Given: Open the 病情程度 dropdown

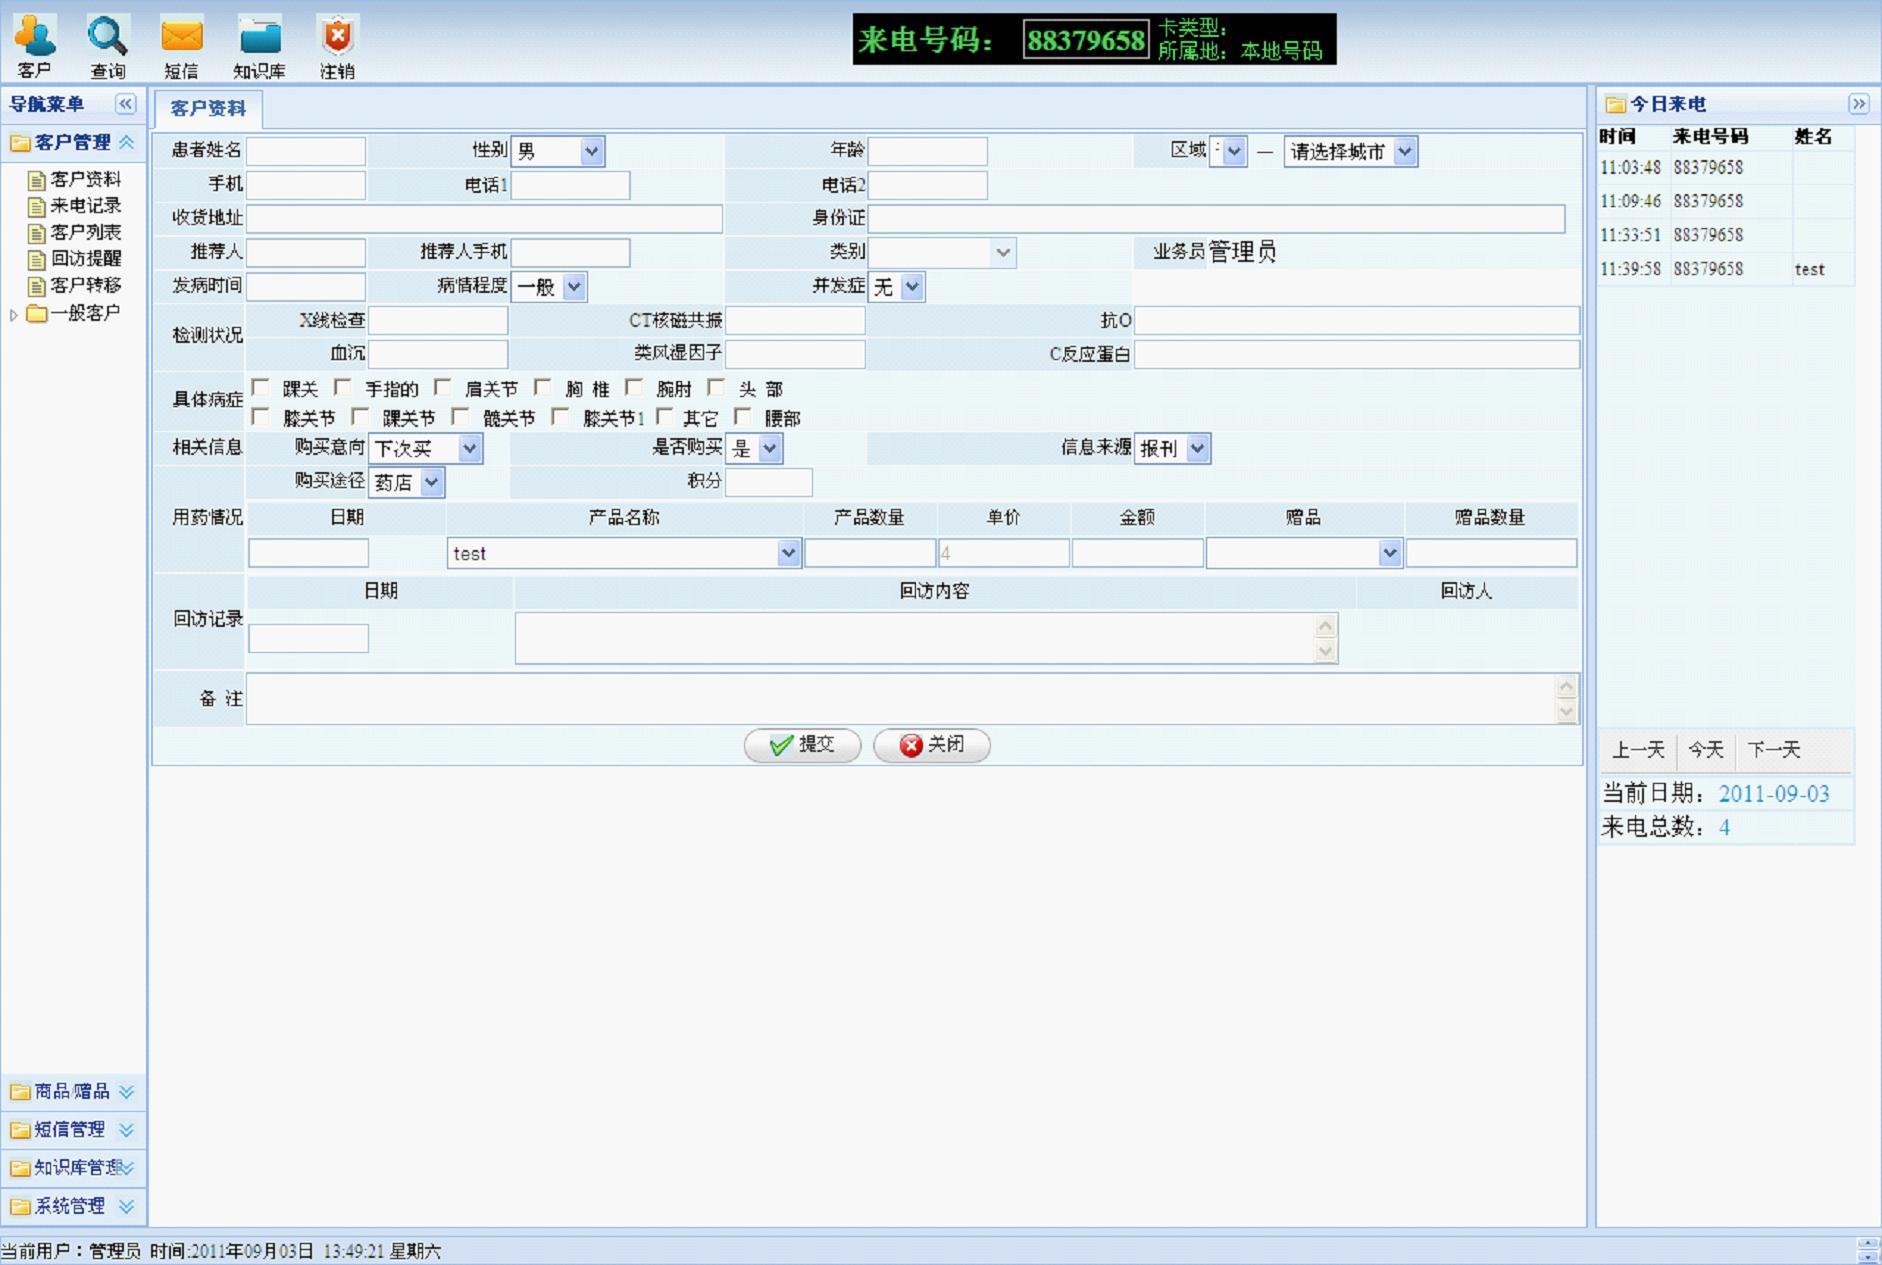Looking at the screenshot, I should click(549, 287).
